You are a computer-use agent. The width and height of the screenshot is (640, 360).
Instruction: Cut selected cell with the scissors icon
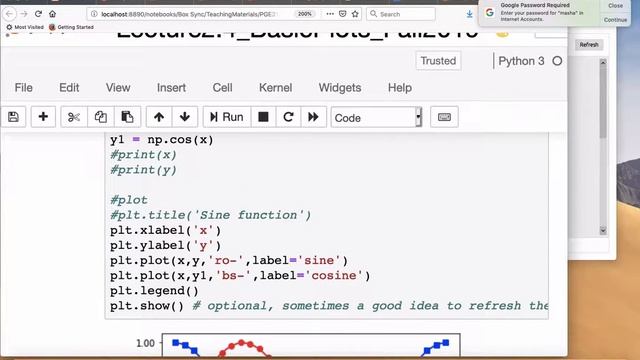point(74,117)
